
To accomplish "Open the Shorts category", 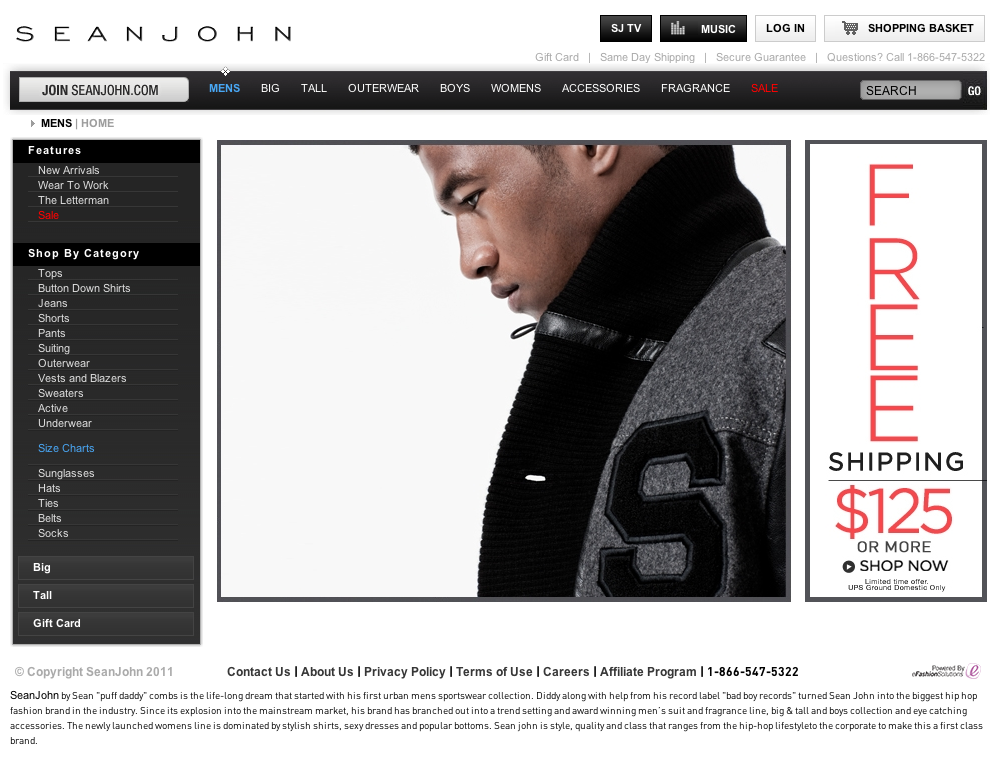I will (x=53, y=318).
